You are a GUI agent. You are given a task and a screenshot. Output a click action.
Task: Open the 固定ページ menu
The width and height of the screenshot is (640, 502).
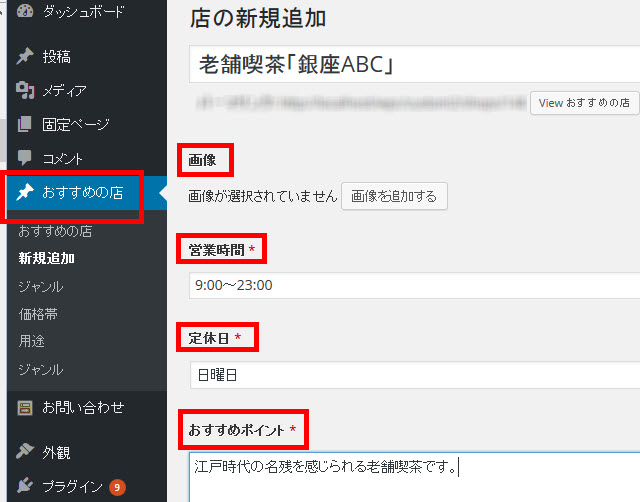pos(76,124)
